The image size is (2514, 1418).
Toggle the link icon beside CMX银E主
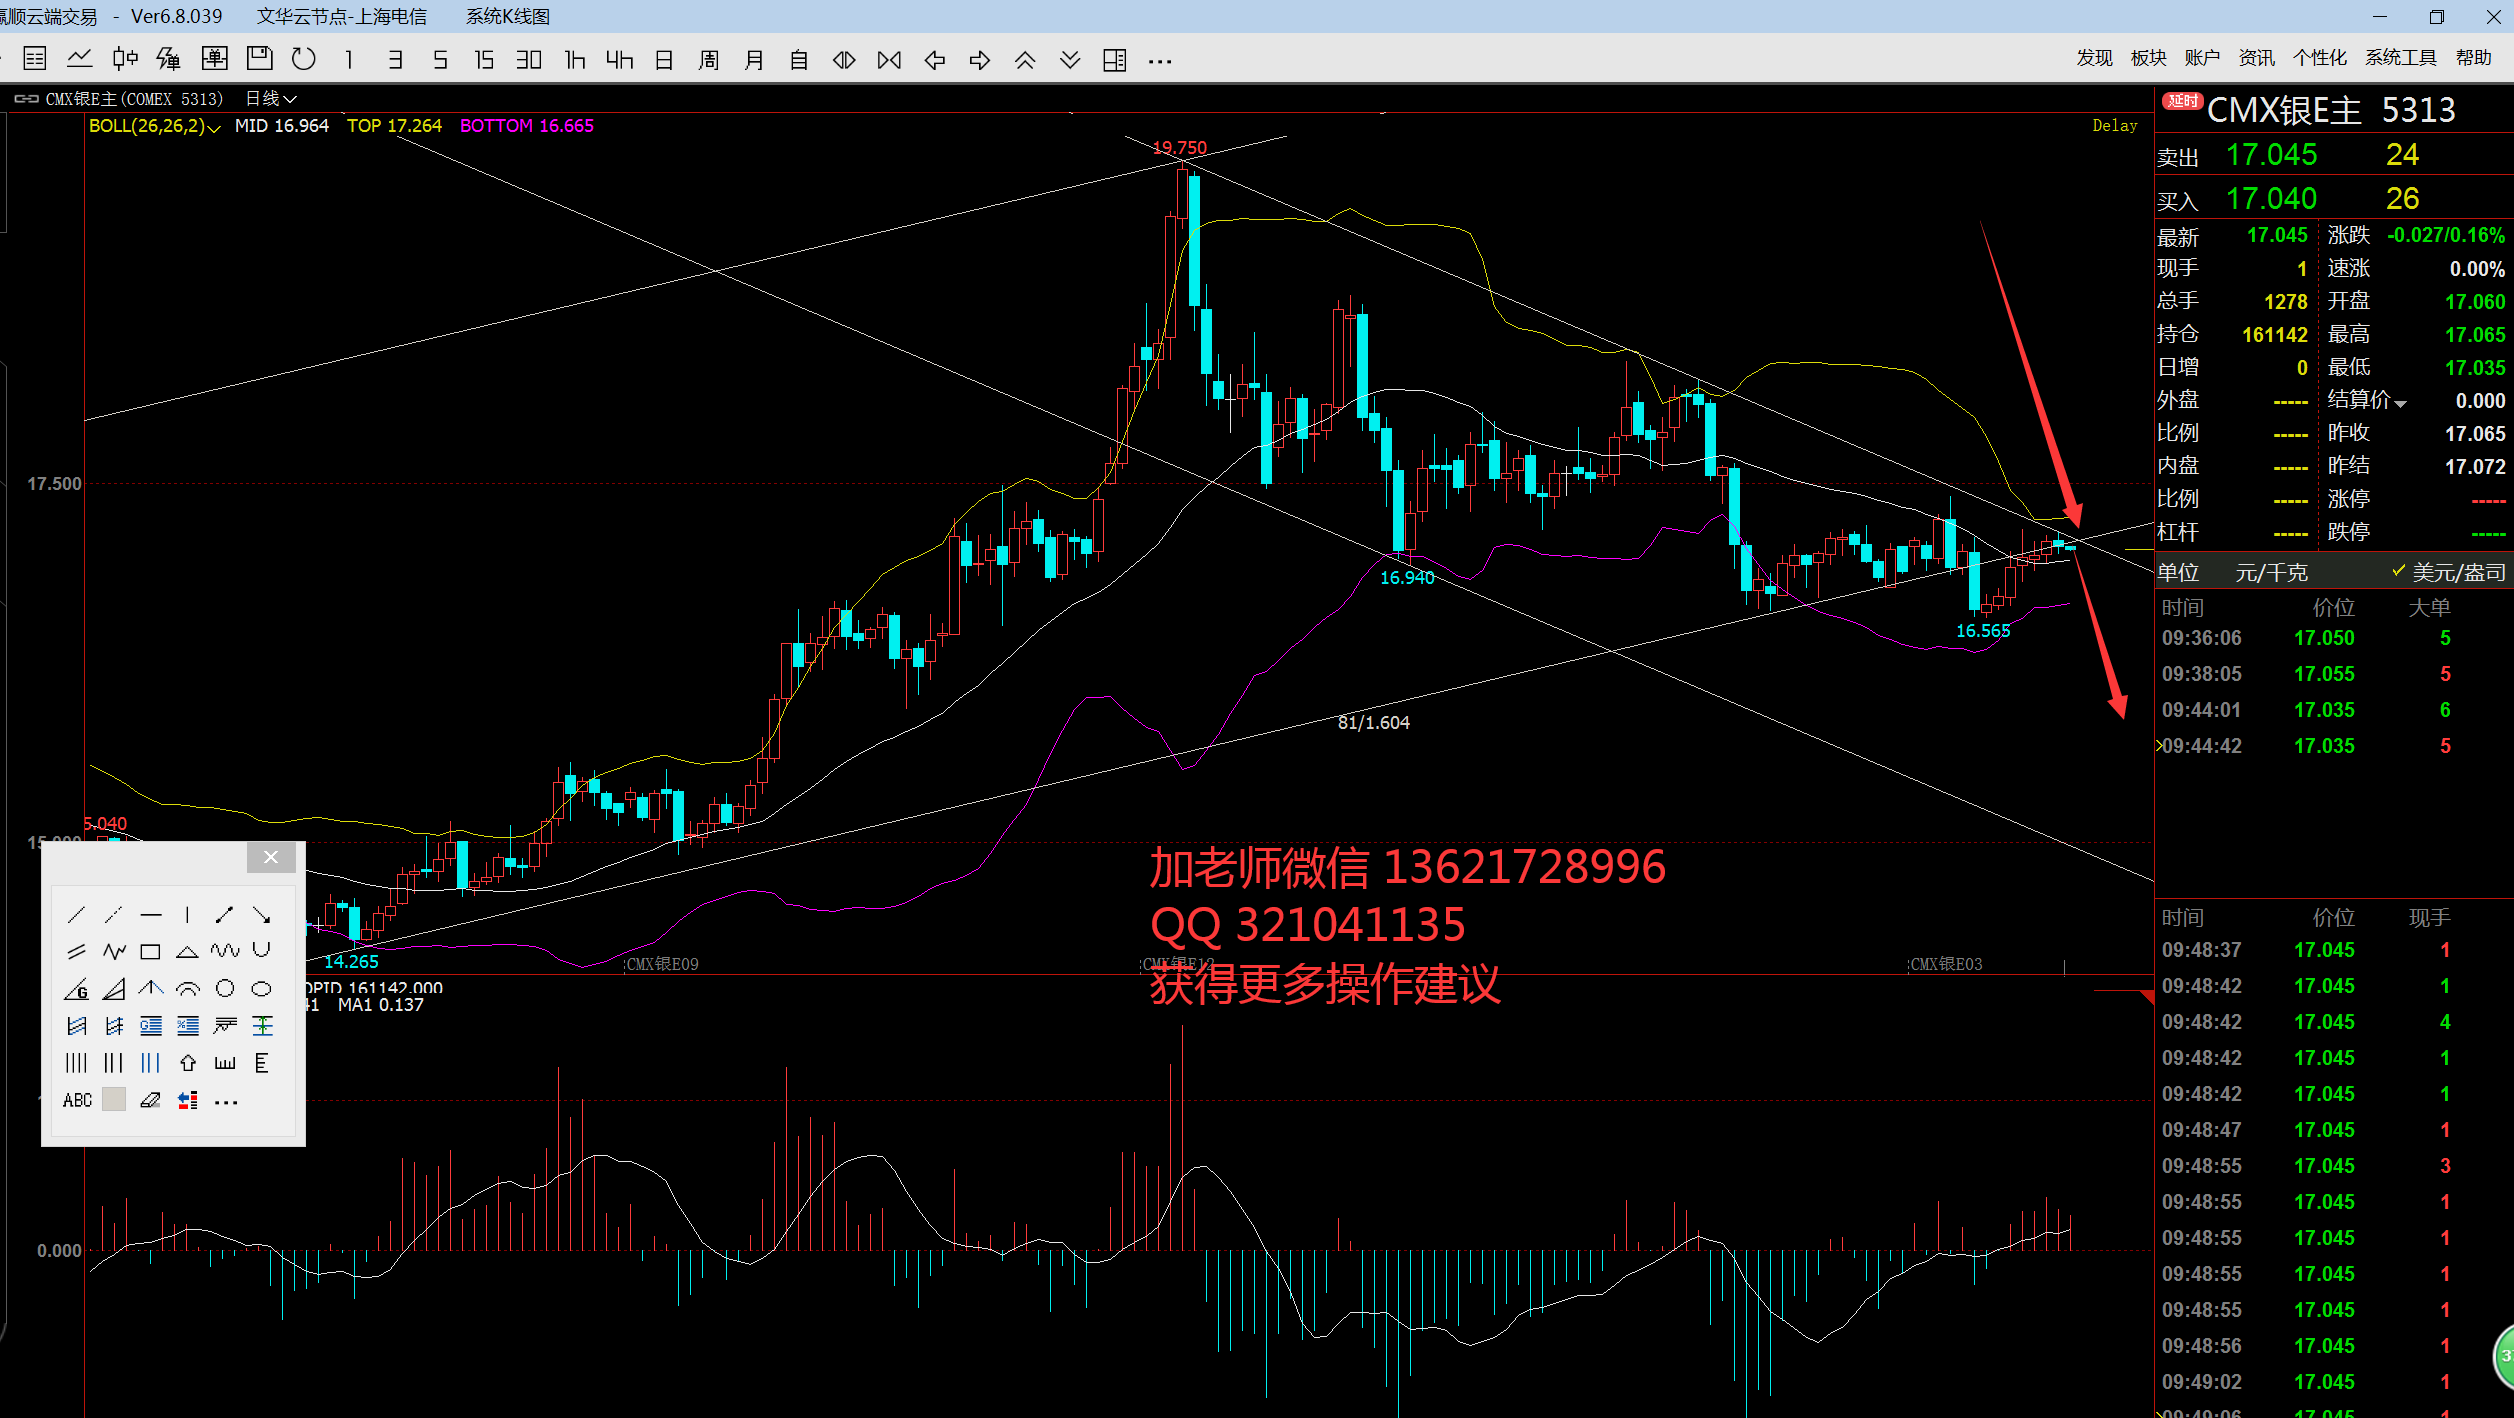(x=26, y=99)
